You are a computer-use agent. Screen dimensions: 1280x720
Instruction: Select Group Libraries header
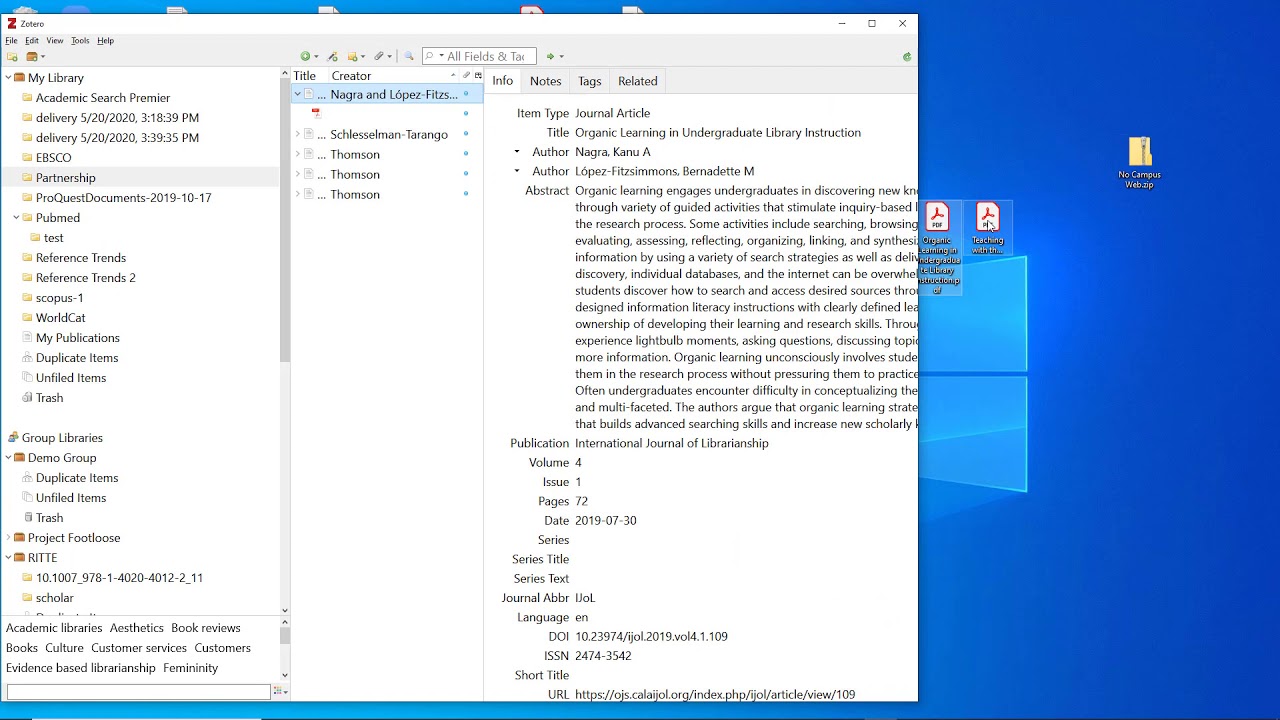[62, 438]
